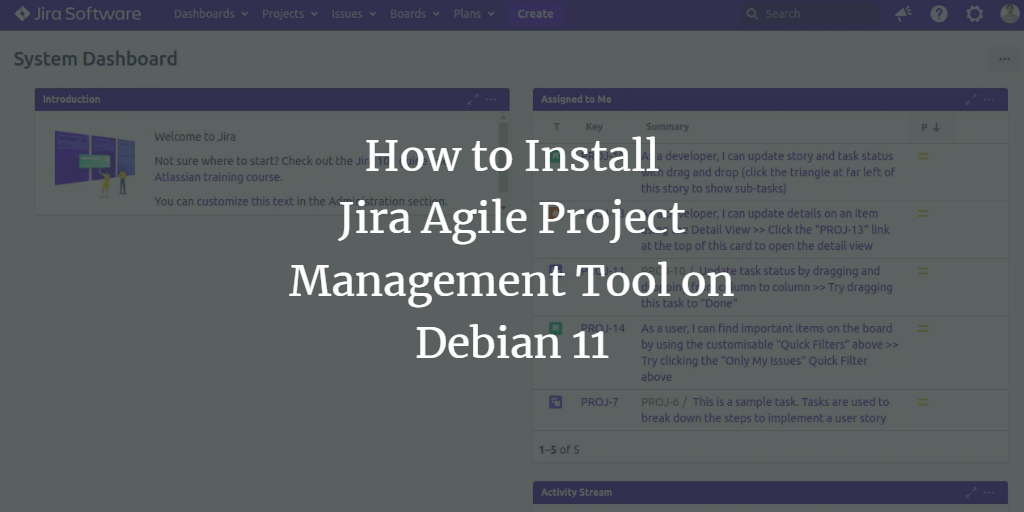Click the PROJ-14 story type icon
Viewport: 1024px width, 512px height.
(x=555, y=328)
